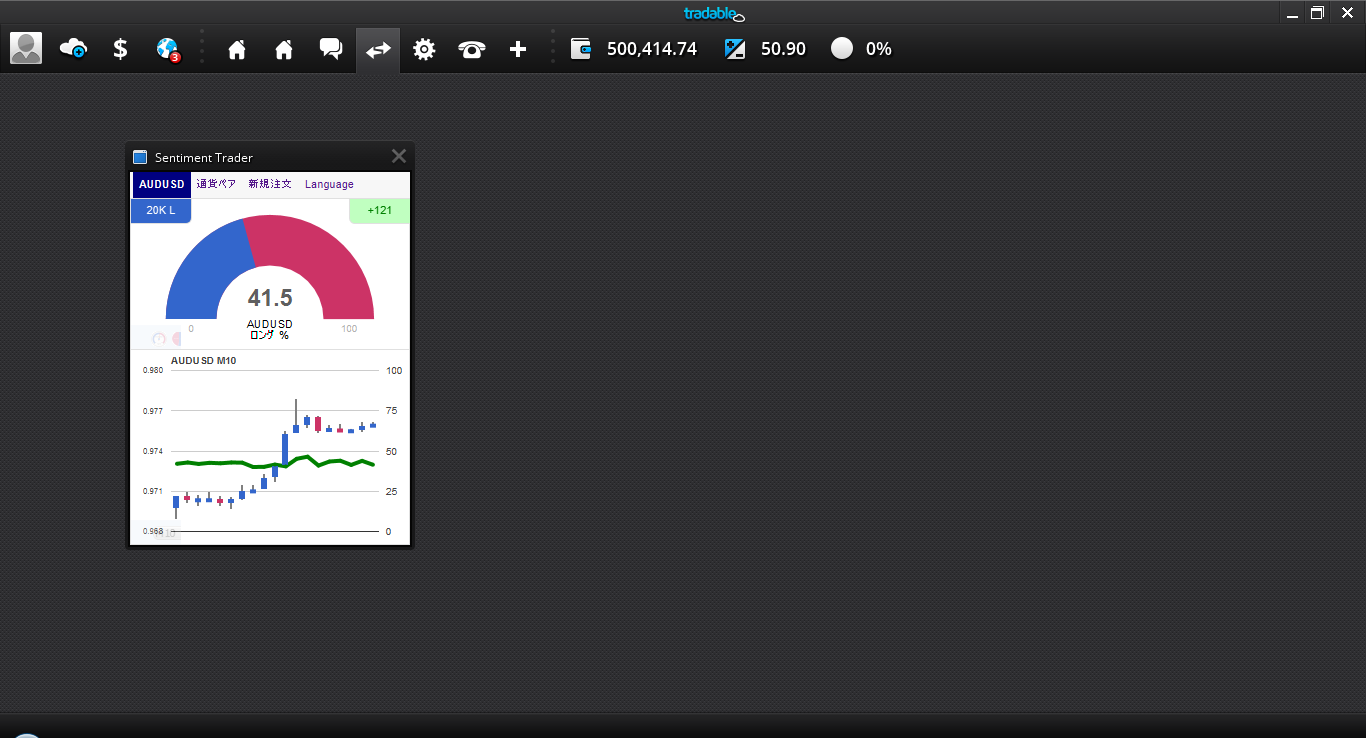Click the blue 20K L position button
Viewport: 1366px width, 738px height.
point(160,210)
